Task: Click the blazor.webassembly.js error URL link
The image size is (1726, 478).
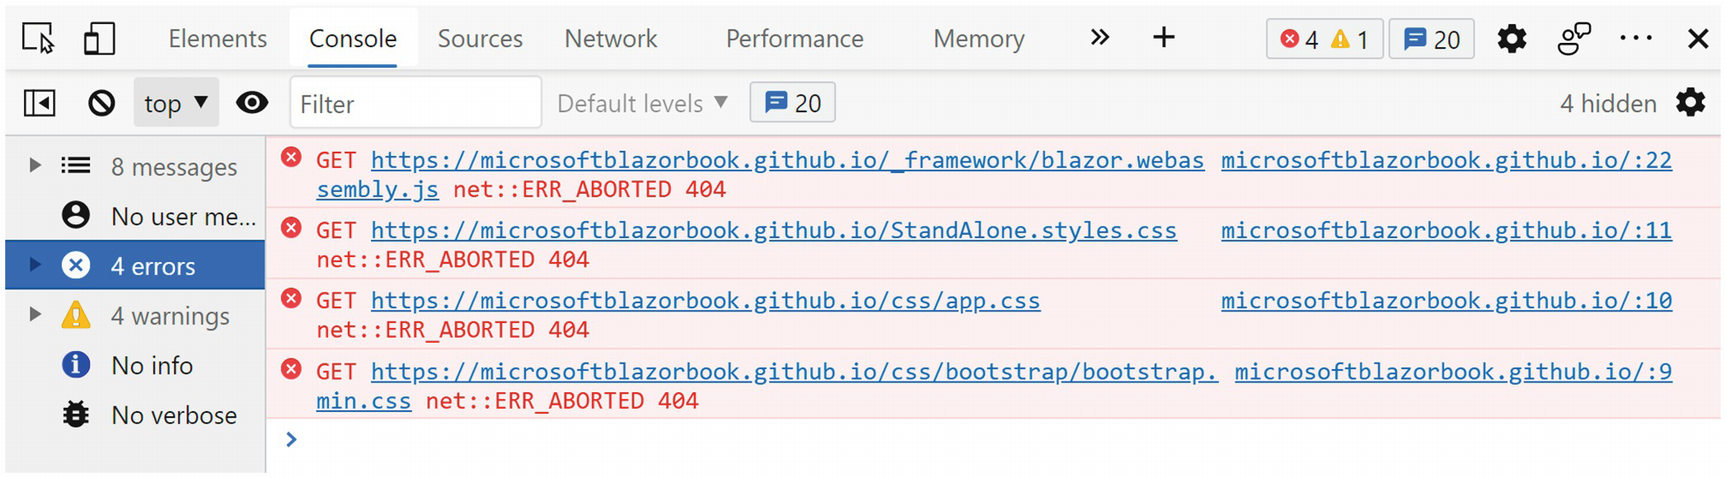Action: click(786, 161)
